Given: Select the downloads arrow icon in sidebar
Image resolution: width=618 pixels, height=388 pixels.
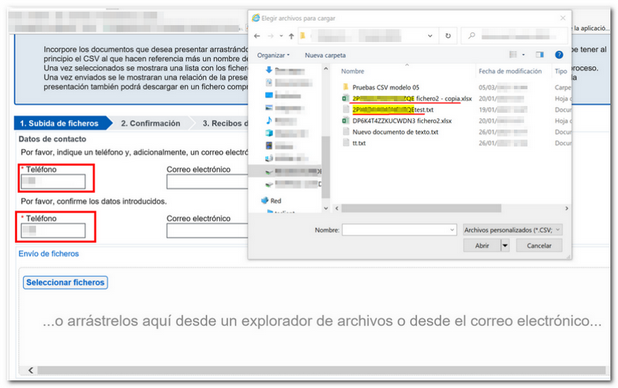Looking at the screenshot, I should pyautogui.click(x=269, y=70).
